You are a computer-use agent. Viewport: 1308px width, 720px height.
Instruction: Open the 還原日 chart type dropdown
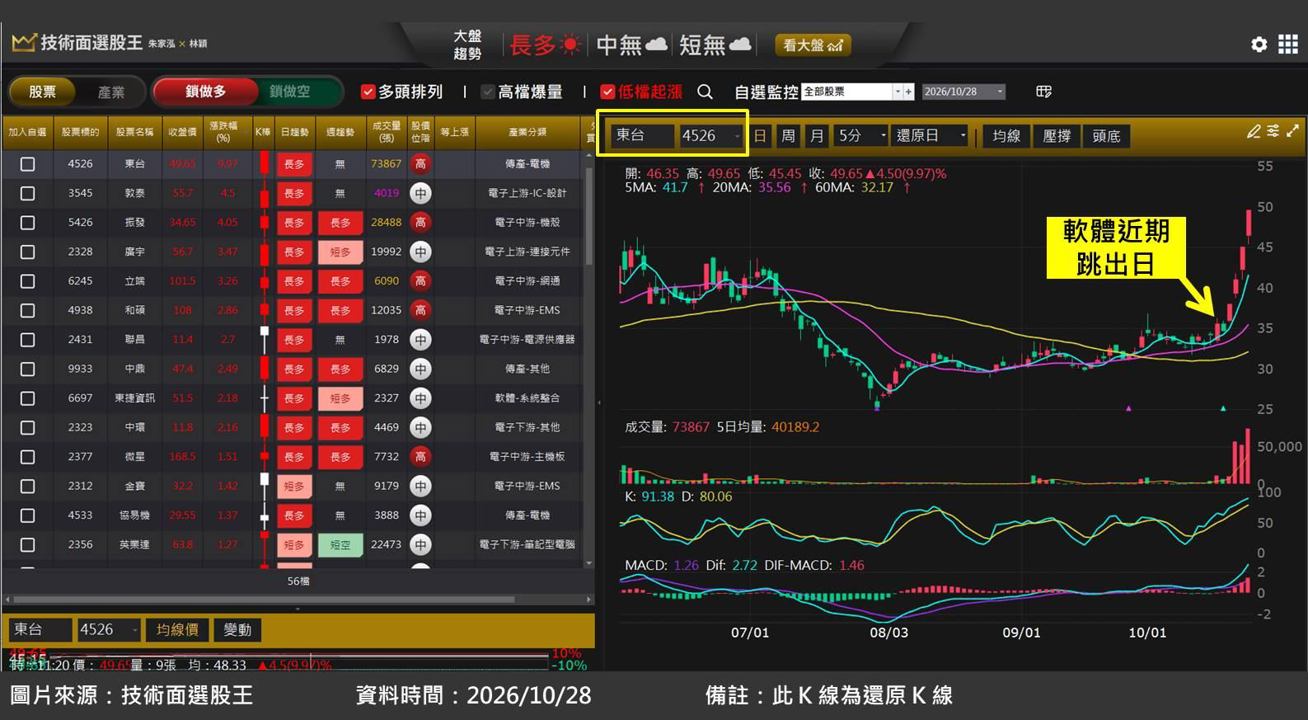click(931, 135)
